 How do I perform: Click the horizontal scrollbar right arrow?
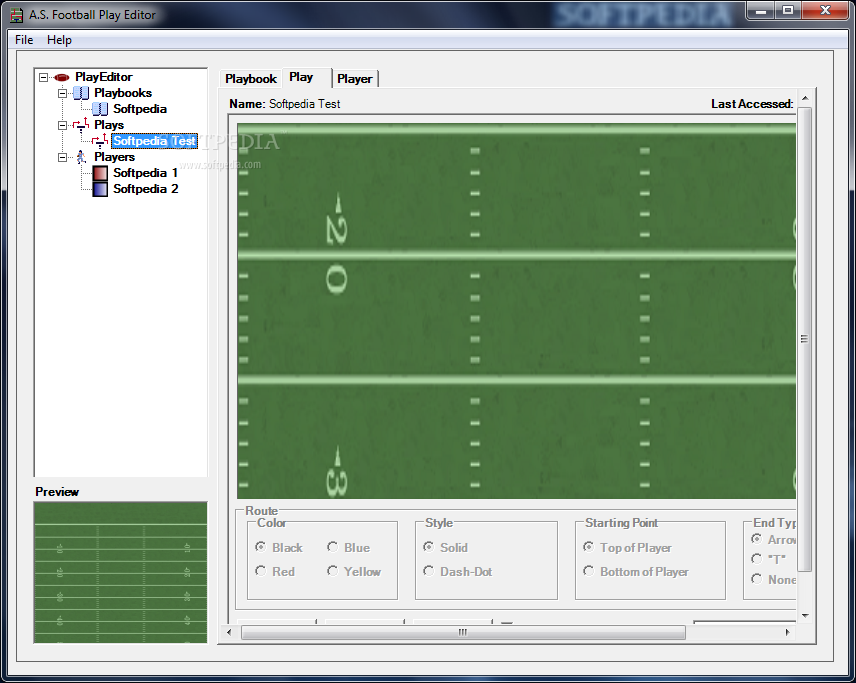click(x=788, y=632)
